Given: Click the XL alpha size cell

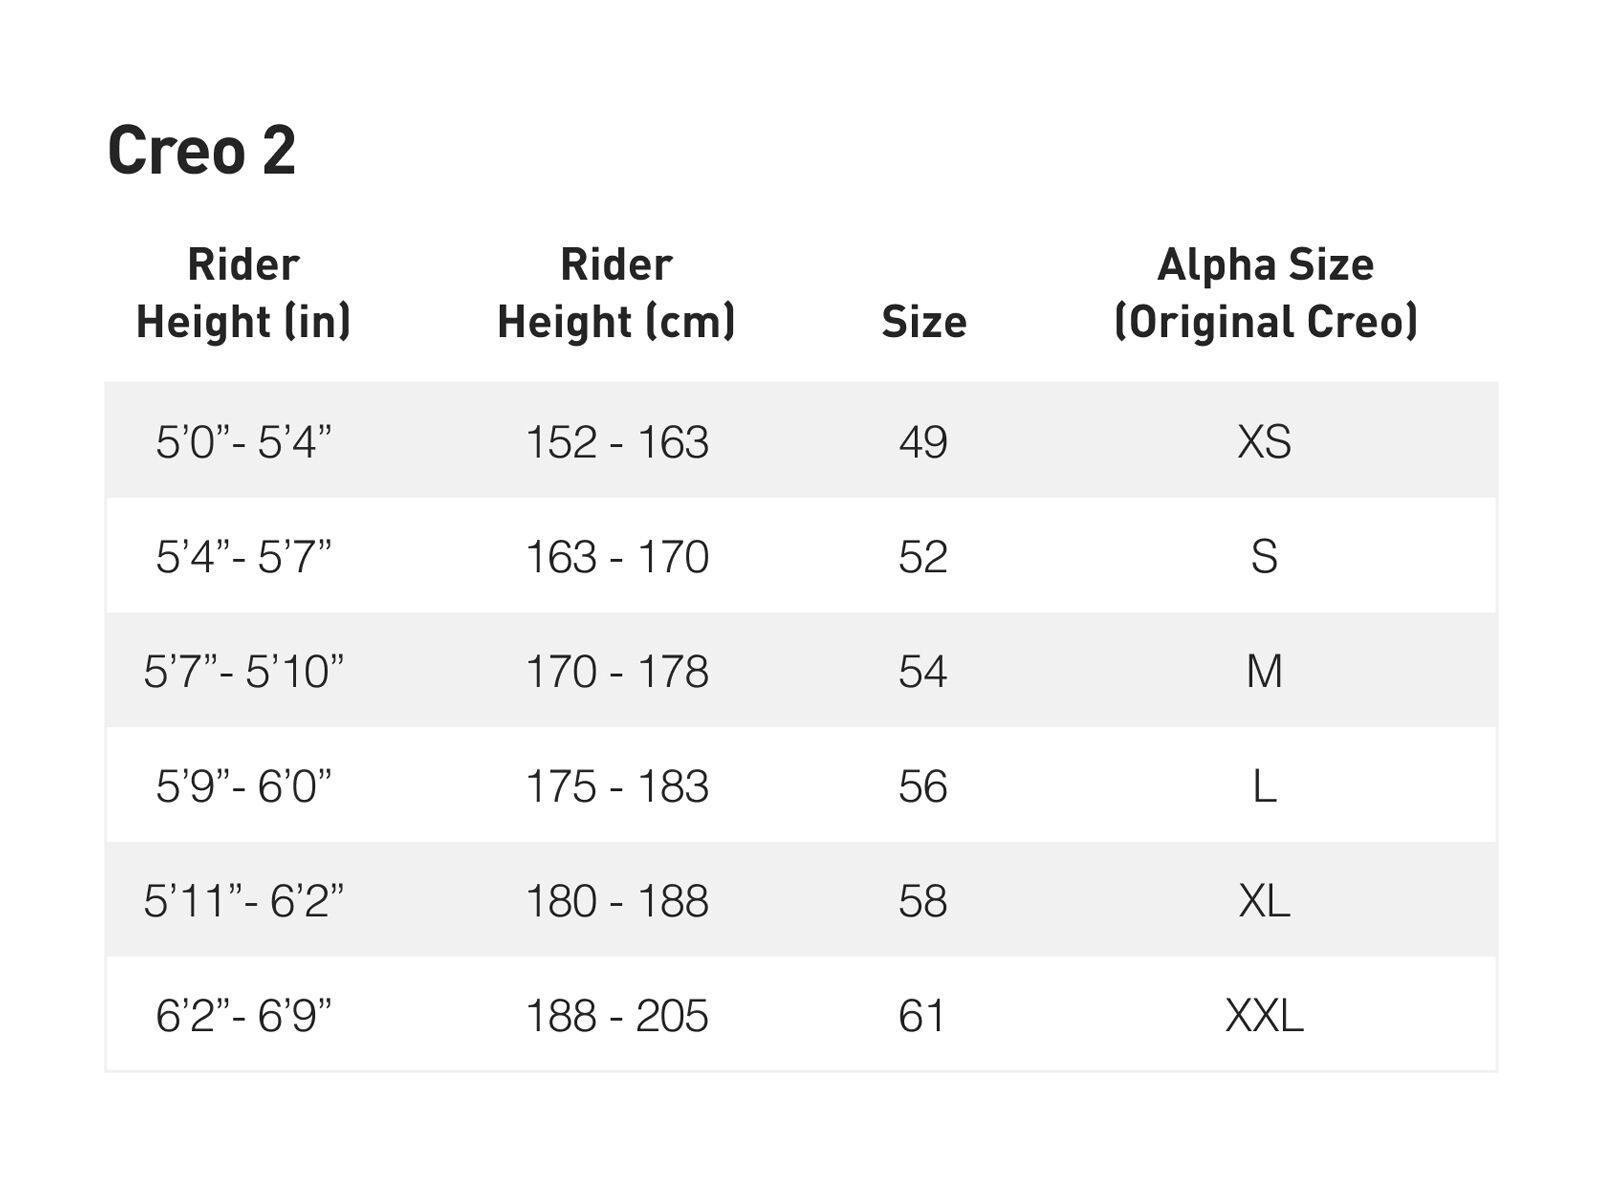Looking at the screenshot, I should [x=1264, y=901].
